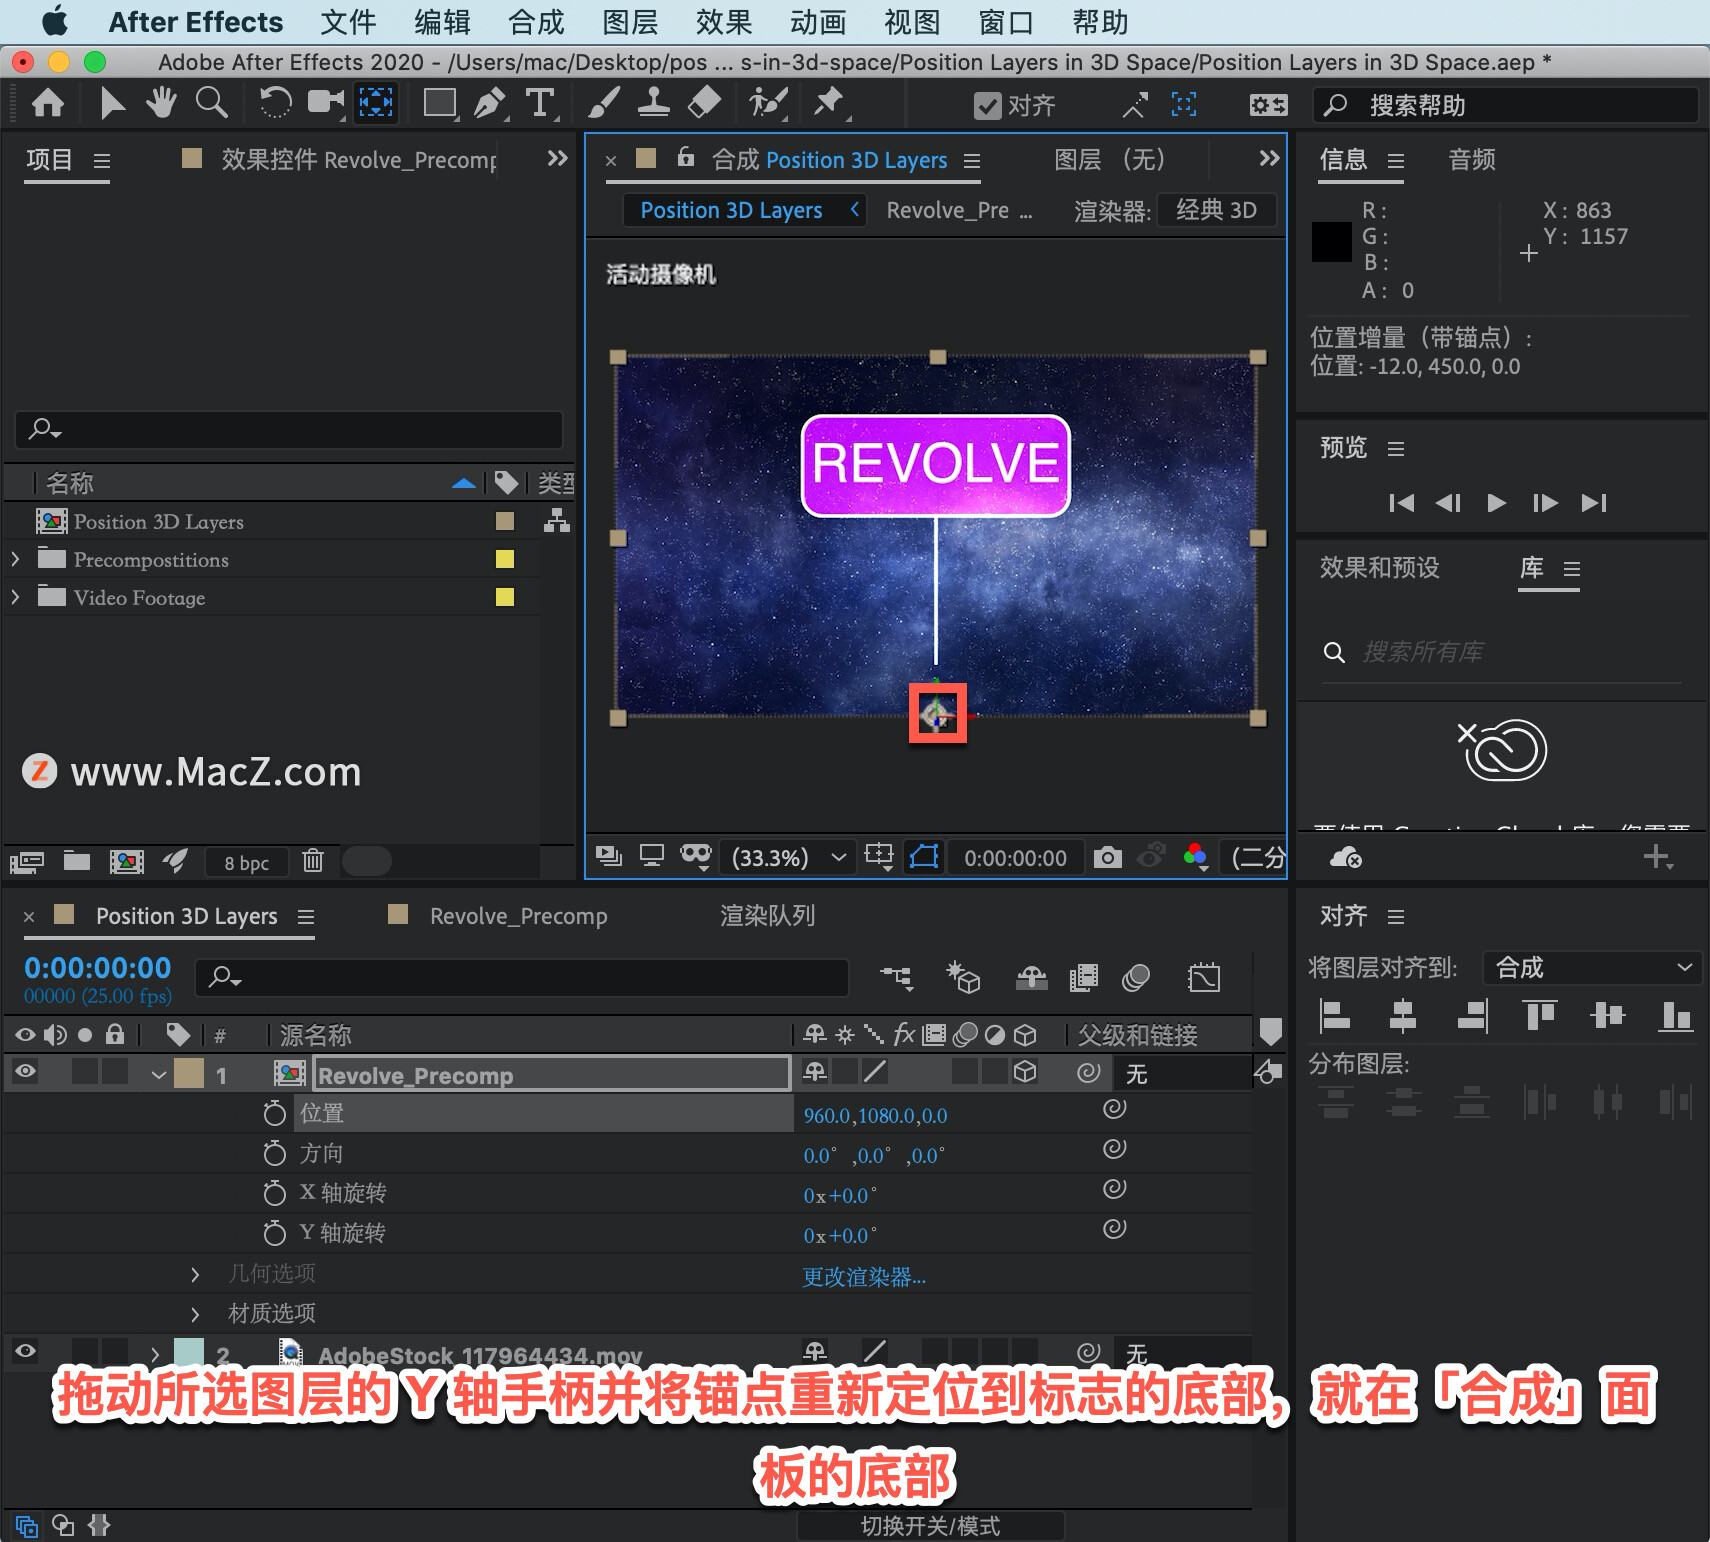
Task: Open the channel and color management icon
Action: coord(1195,857)
